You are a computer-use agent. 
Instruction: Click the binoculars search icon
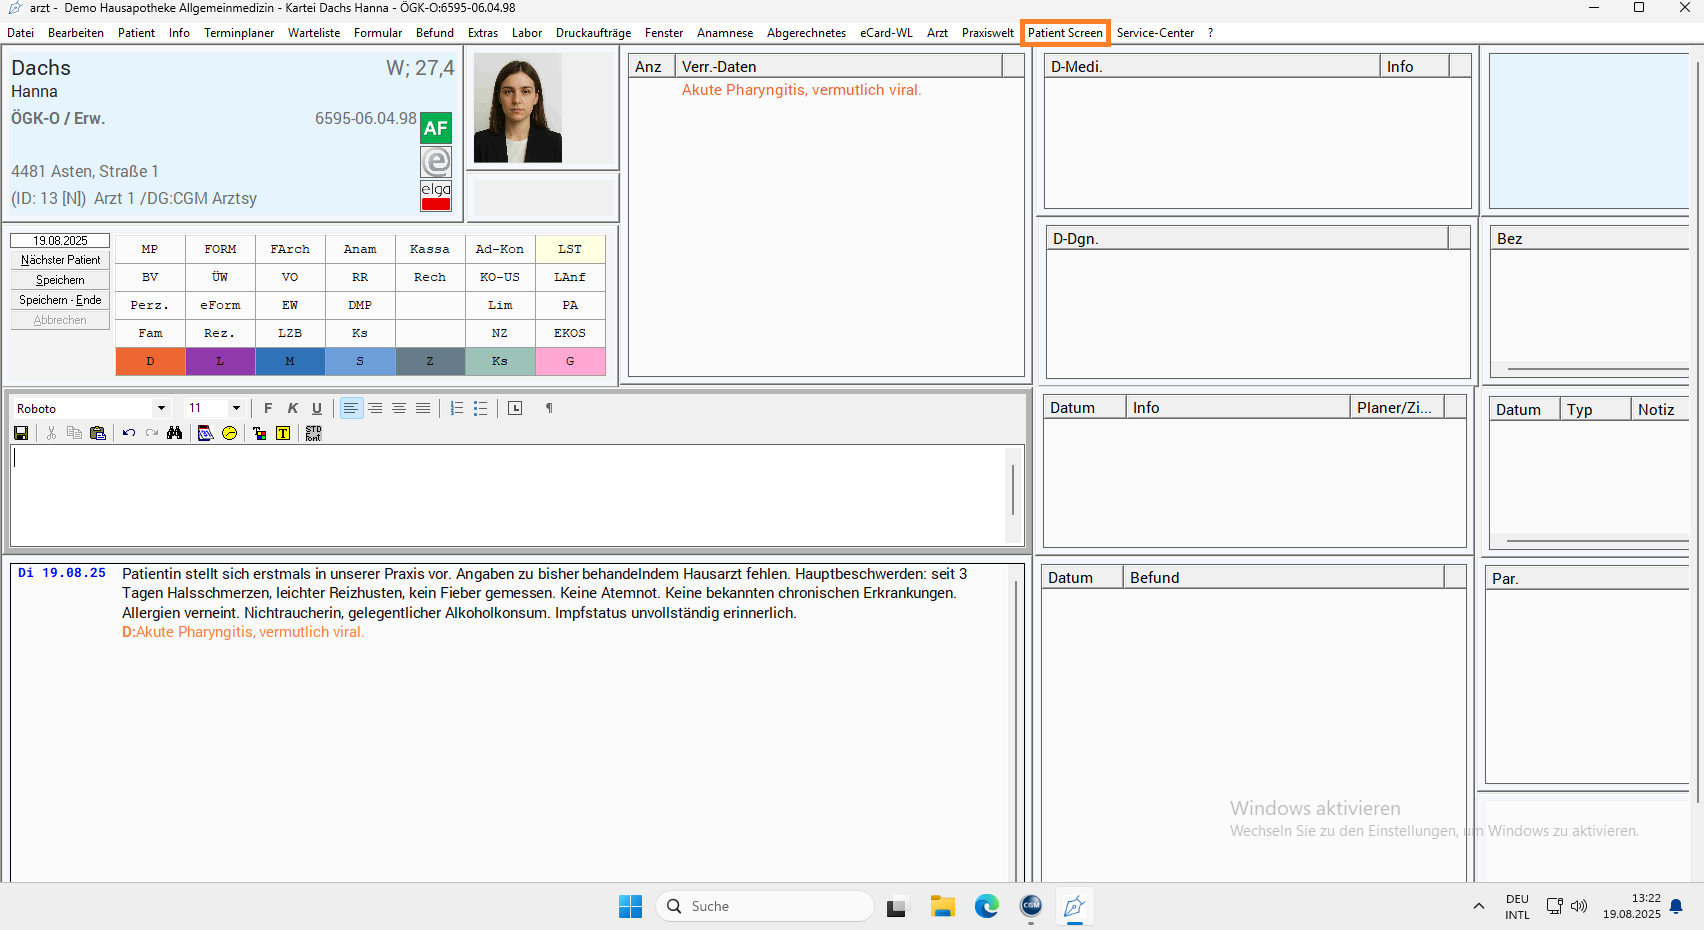(175, 433)
